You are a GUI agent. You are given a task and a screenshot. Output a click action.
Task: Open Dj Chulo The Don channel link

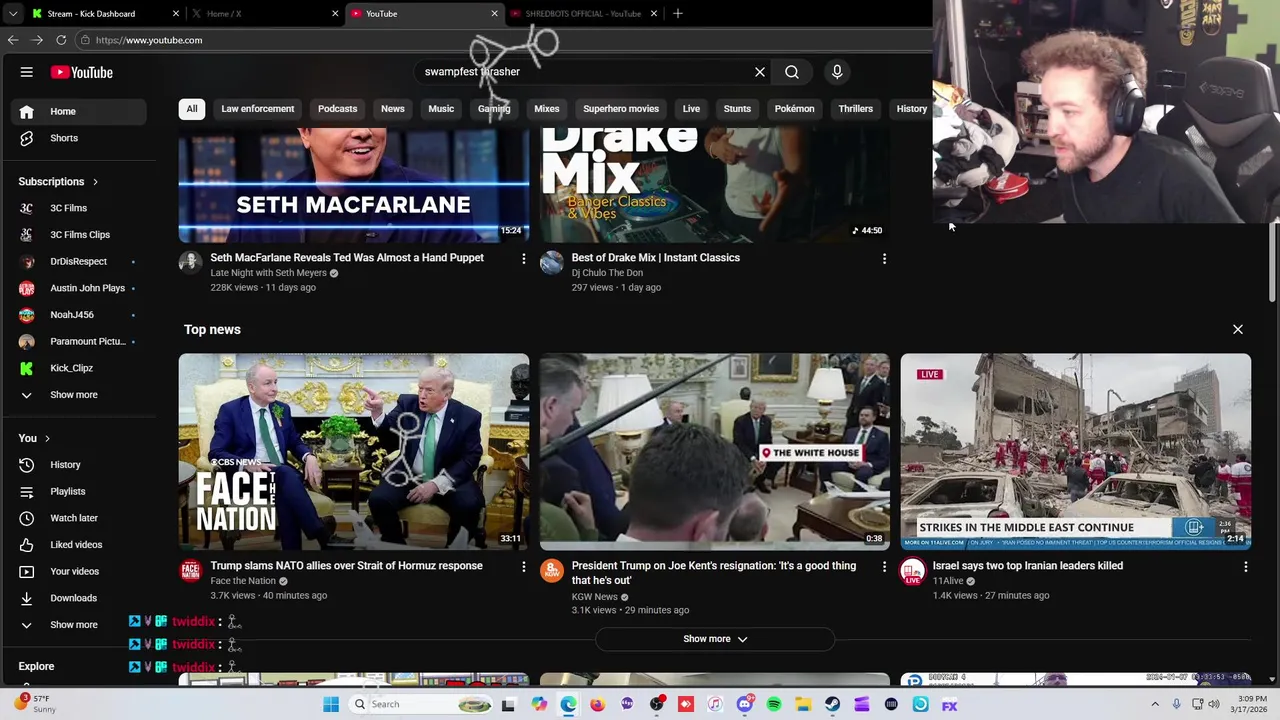pos(607,273)
